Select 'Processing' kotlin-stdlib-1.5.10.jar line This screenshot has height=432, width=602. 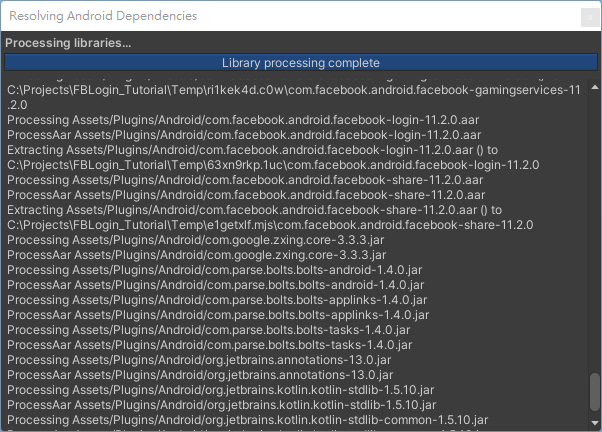click(x=220, y=389)
